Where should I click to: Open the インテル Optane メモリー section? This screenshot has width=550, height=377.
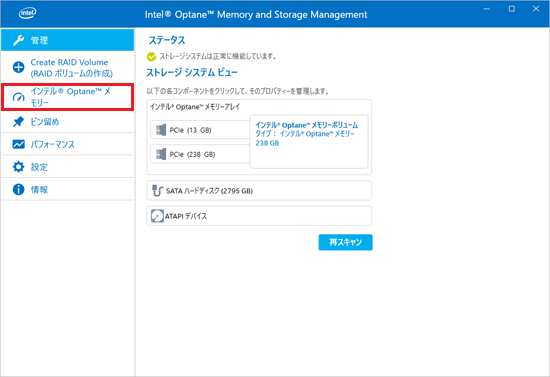click(x=68, y=97)
